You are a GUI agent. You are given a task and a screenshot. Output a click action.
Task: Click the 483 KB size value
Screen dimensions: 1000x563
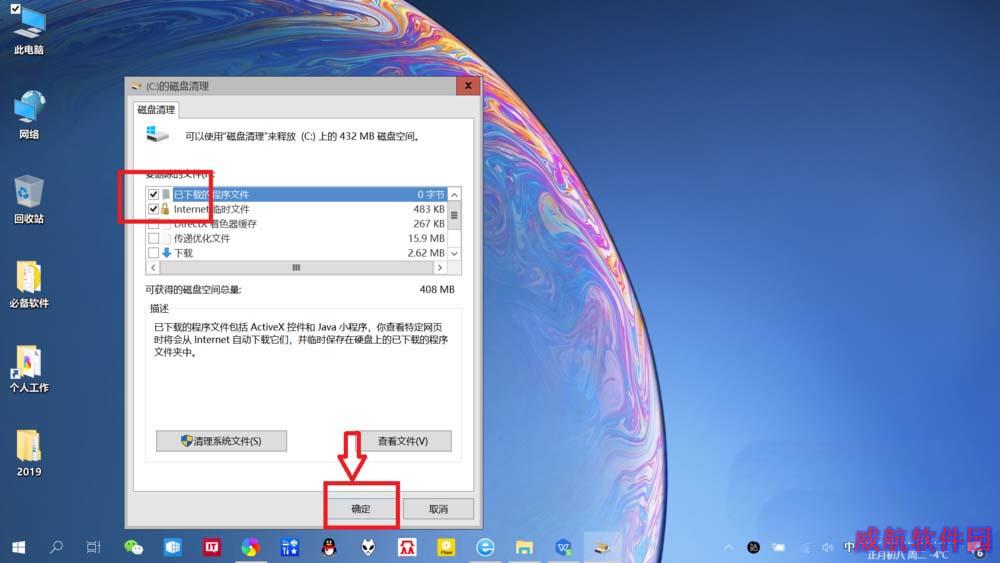pyautogui.click(x=429, y=209)
